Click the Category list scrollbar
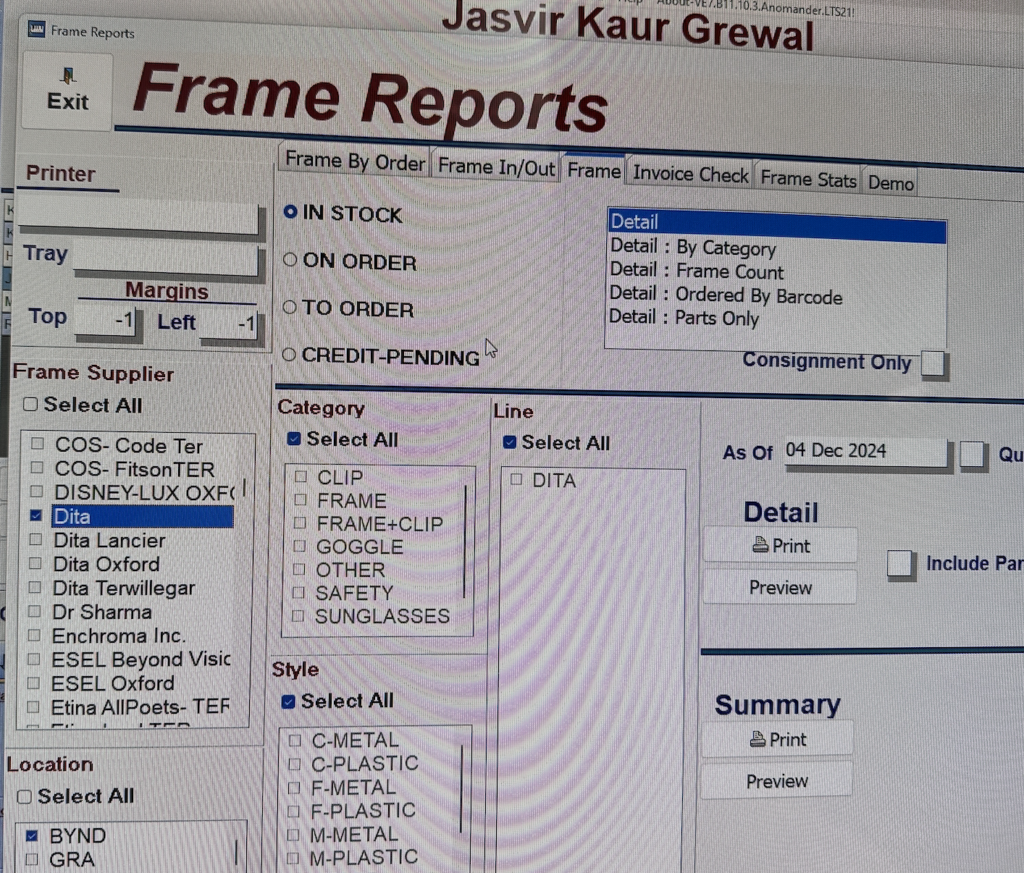 click(x=466, y=542)
